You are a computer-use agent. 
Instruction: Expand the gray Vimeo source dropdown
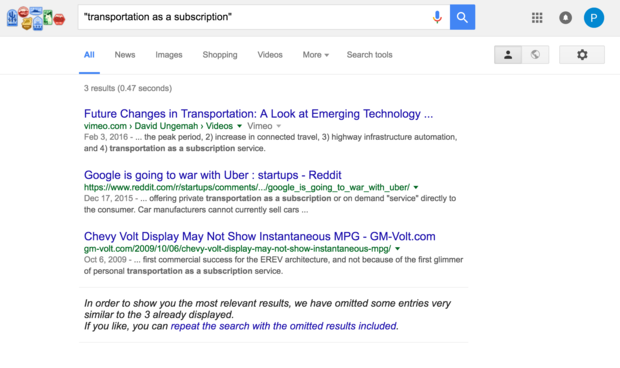(x=279, y=126)
